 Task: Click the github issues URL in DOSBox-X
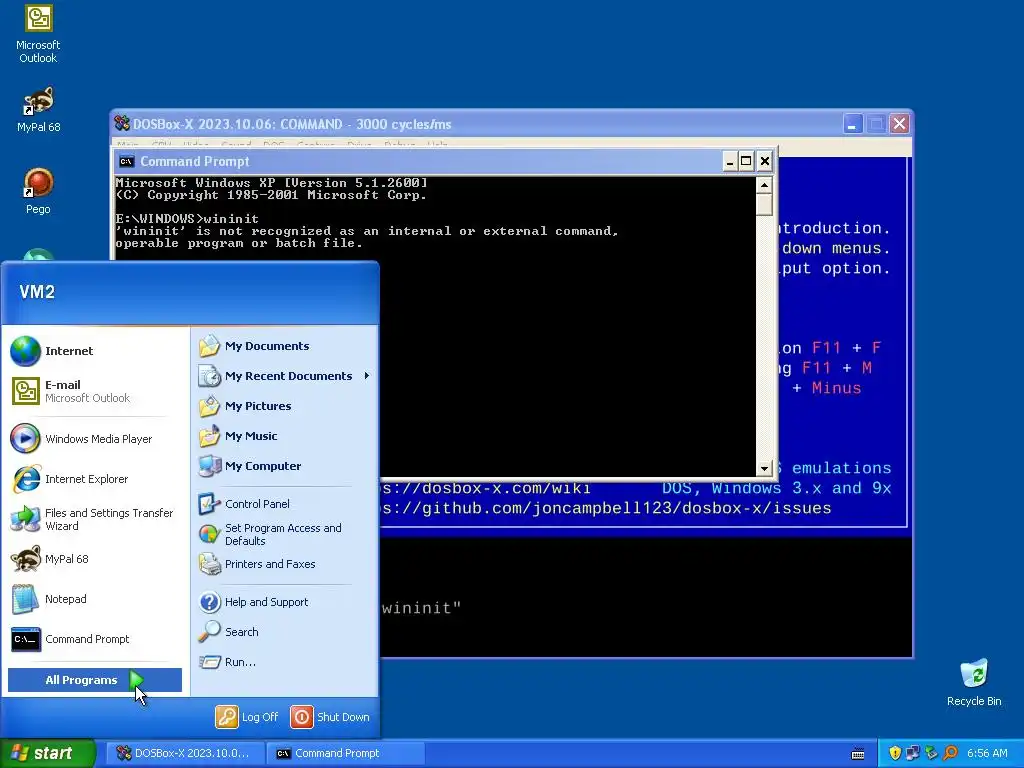(606, 508)
